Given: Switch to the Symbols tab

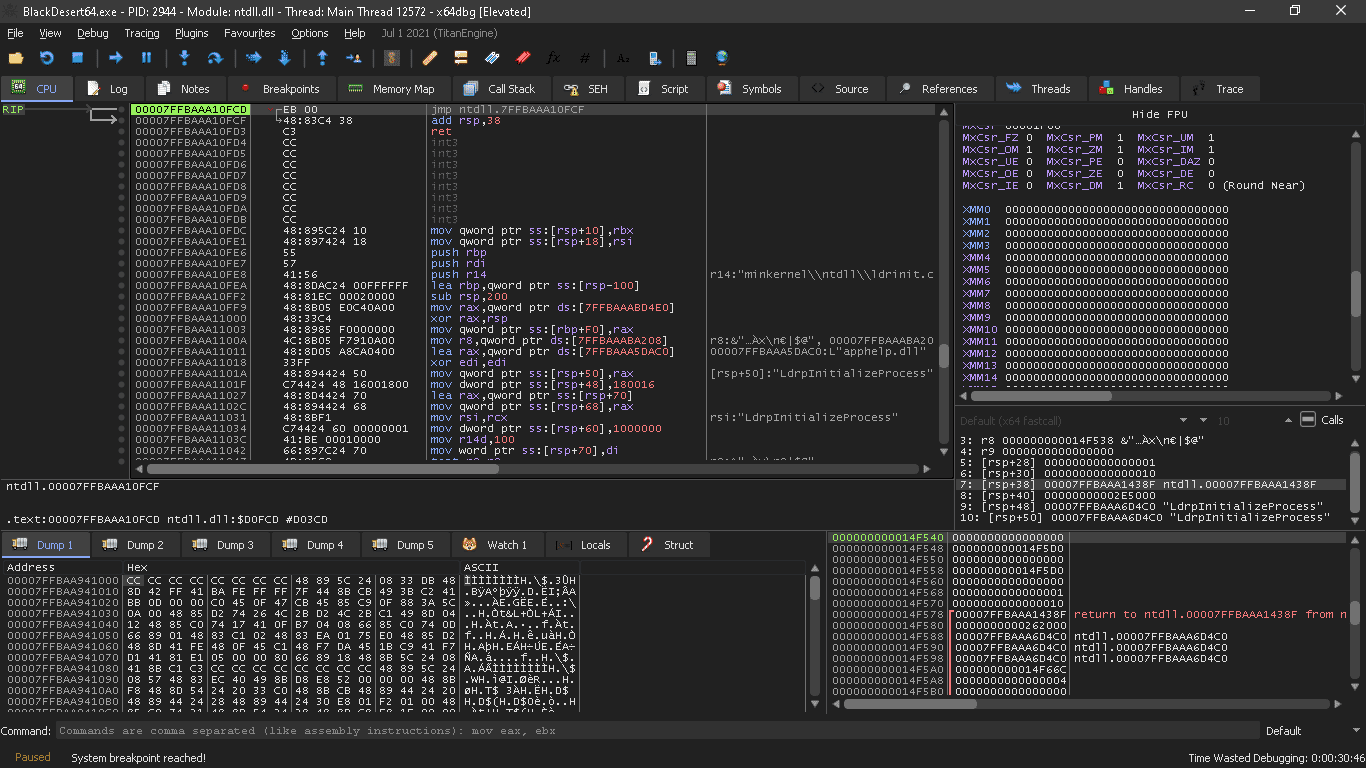Looking at the screenshot, I should 750,89.
